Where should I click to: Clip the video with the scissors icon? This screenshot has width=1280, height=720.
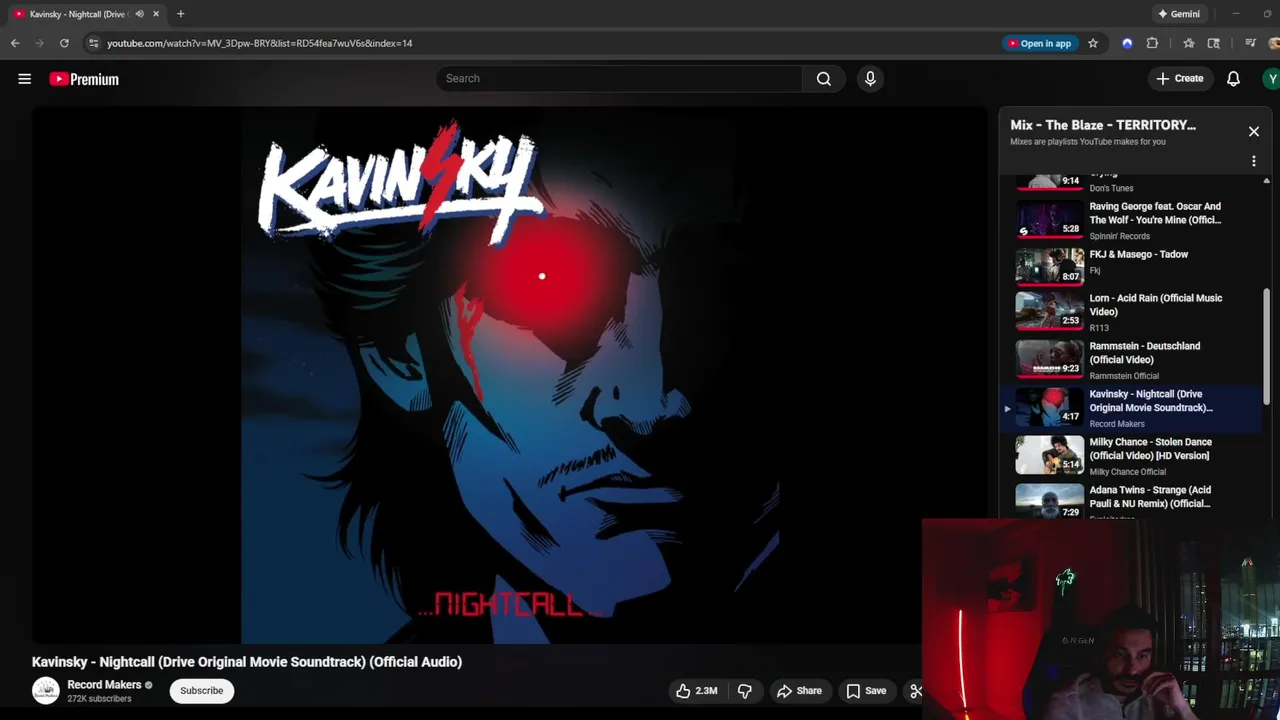pyautogui.click(x=914, y=691)
